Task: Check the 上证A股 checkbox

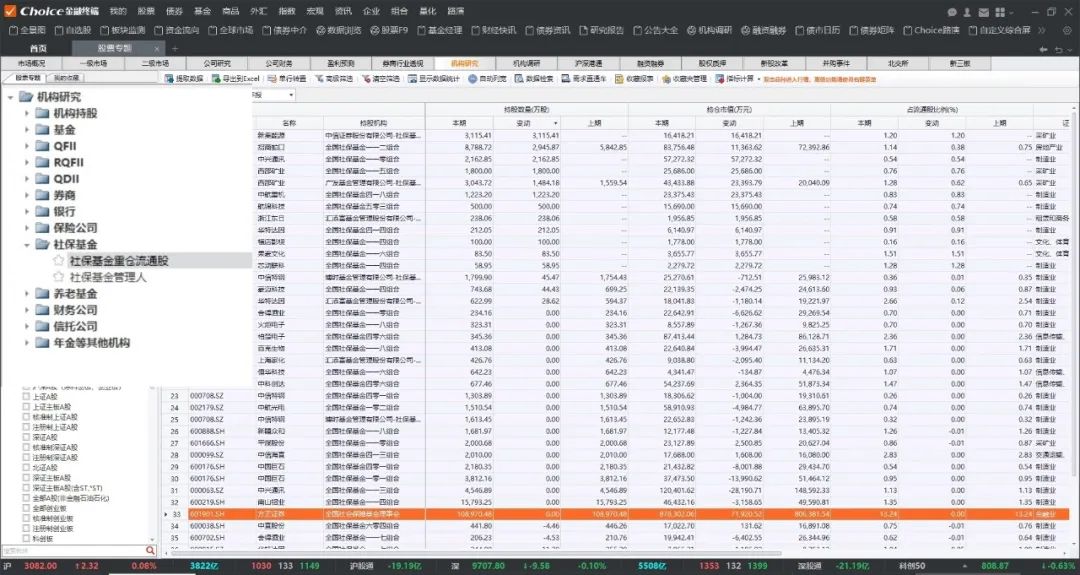Action: [x=26, y=397]
